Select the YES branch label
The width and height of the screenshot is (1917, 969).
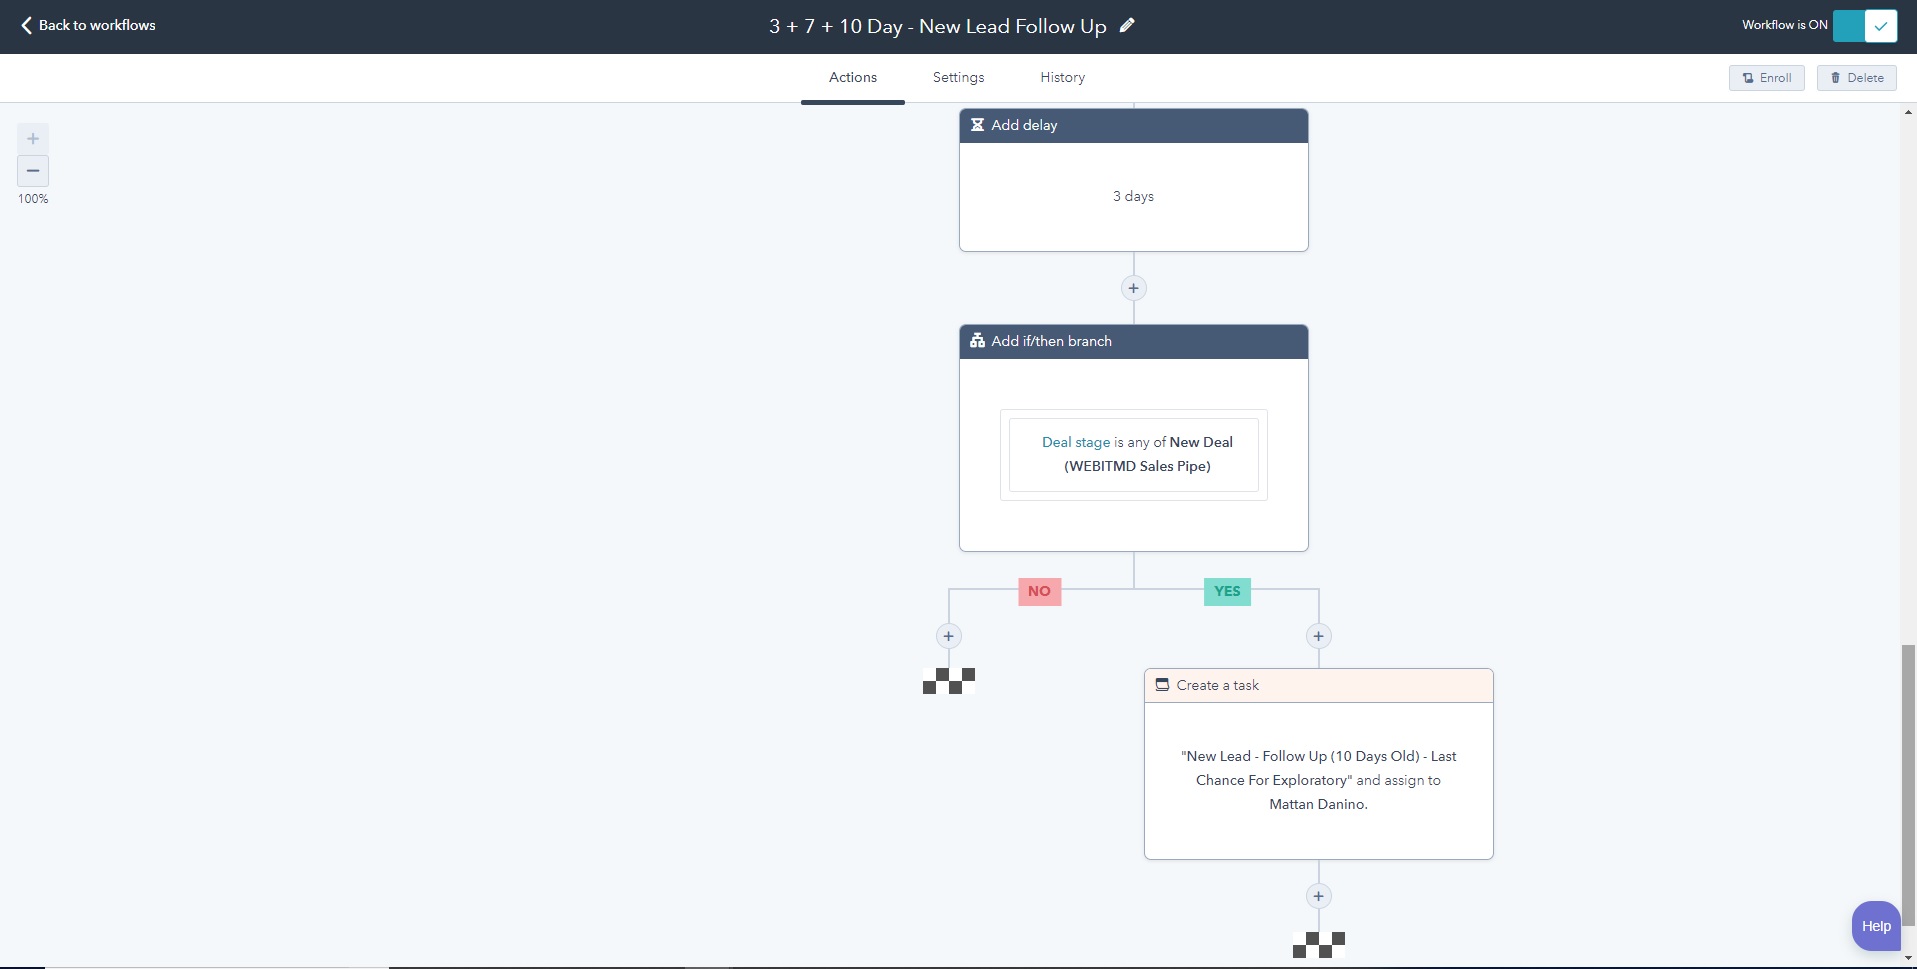(1227, 591)
